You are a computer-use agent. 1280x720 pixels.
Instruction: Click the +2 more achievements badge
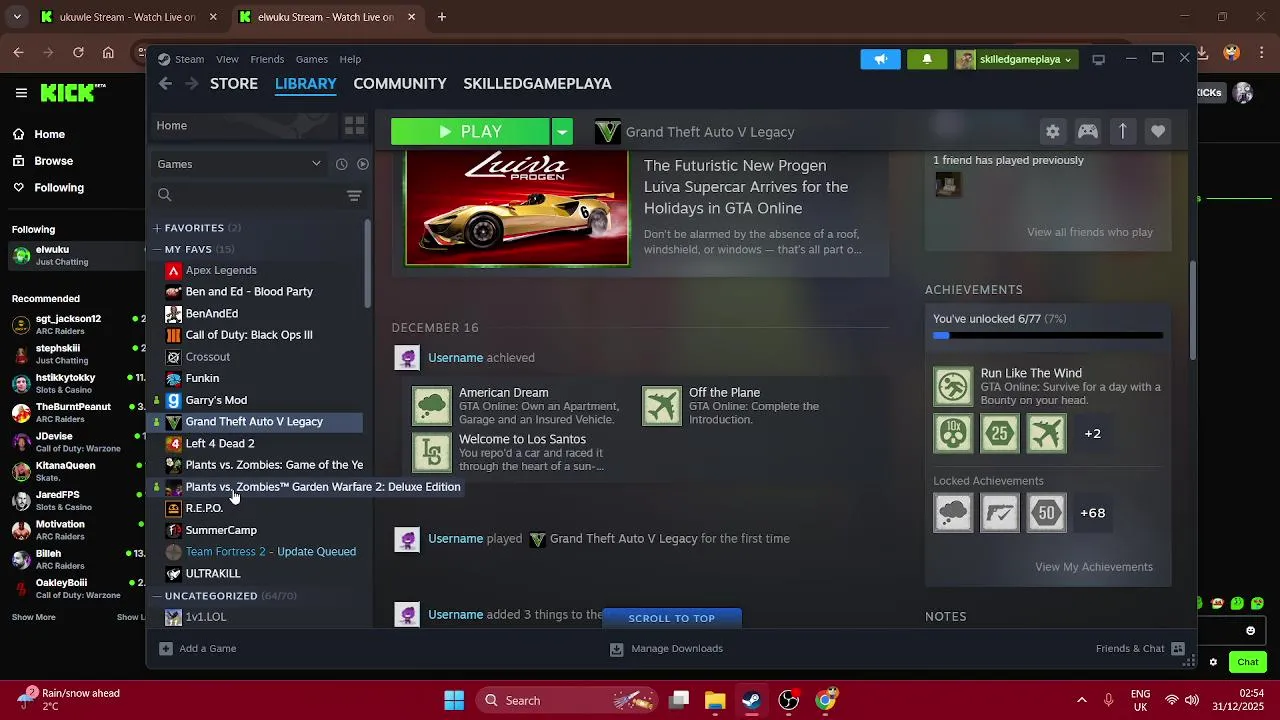[x=1093, y=434]
